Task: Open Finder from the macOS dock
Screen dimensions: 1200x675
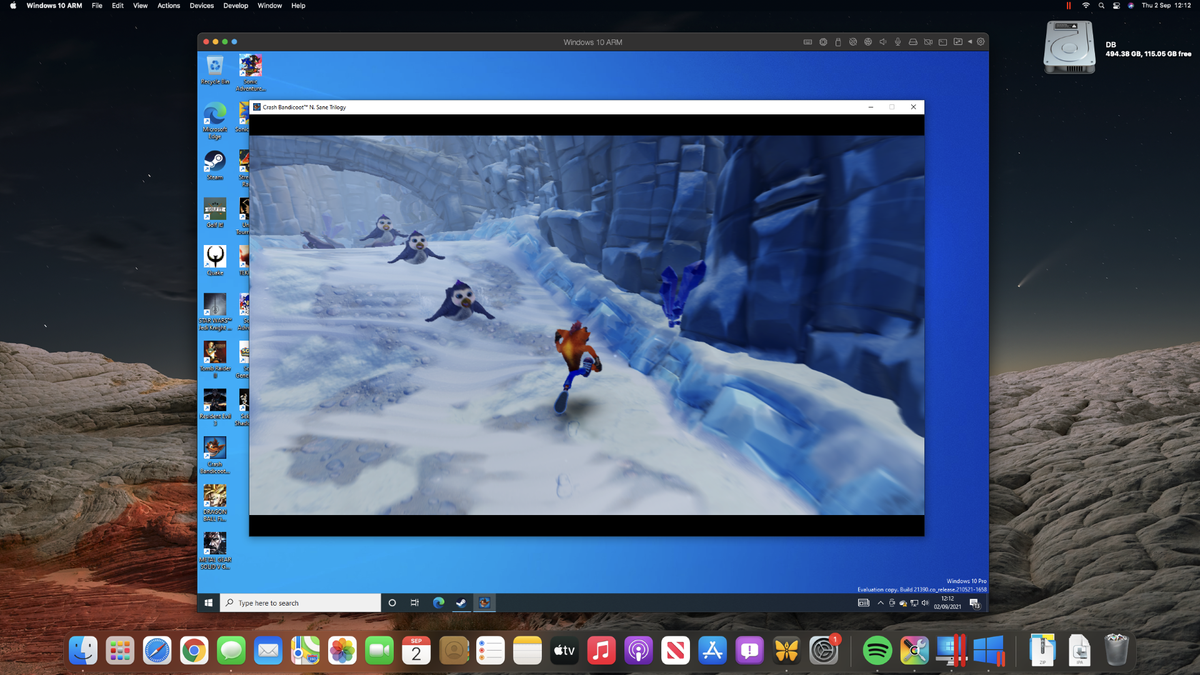Action: pyautogui.click(x=83, y=651)
